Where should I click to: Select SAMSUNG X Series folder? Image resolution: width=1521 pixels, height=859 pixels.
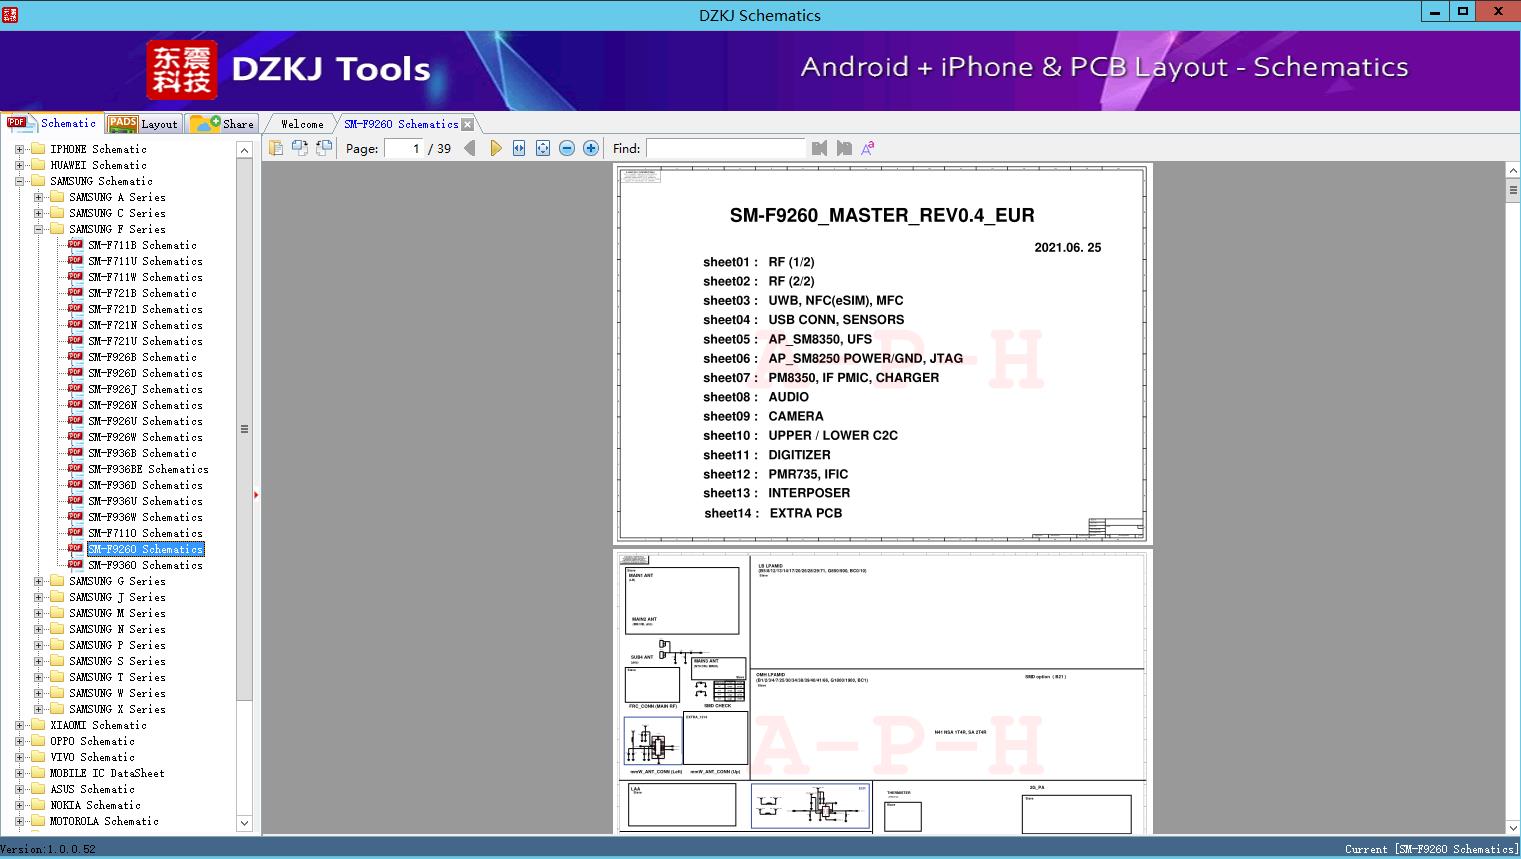point(117,709)
